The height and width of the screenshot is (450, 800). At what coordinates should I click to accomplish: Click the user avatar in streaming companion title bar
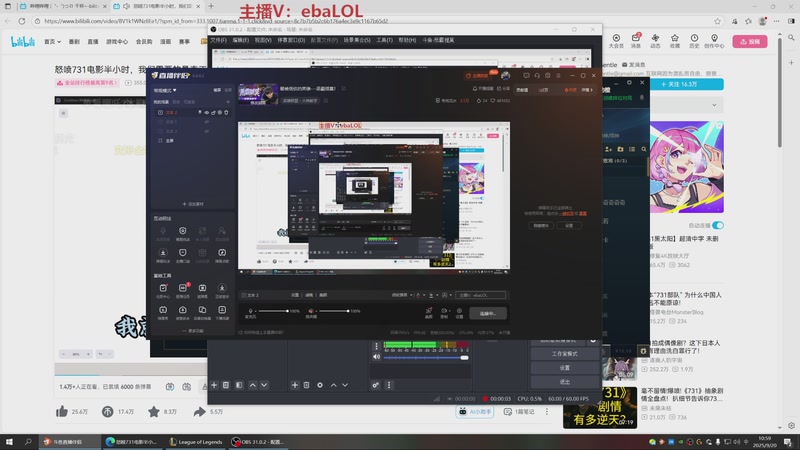tap(506, 76)
